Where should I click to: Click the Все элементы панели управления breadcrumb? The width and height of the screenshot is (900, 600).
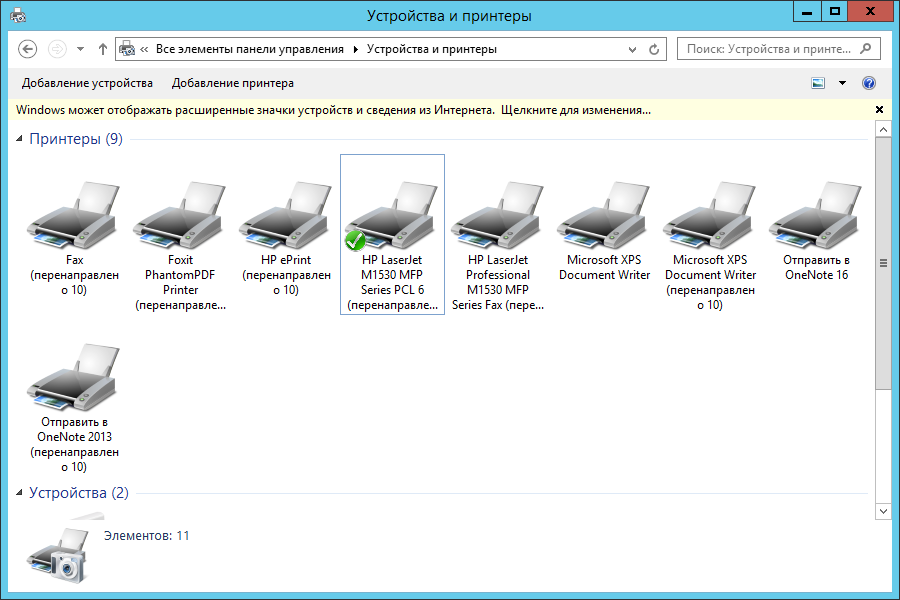point(250,49)
